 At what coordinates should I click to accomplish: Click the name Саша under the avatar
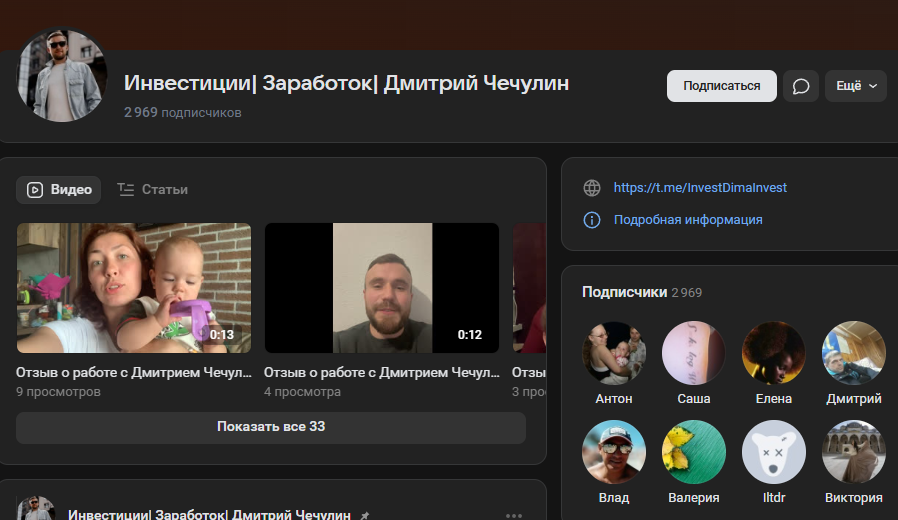[694, 399]
